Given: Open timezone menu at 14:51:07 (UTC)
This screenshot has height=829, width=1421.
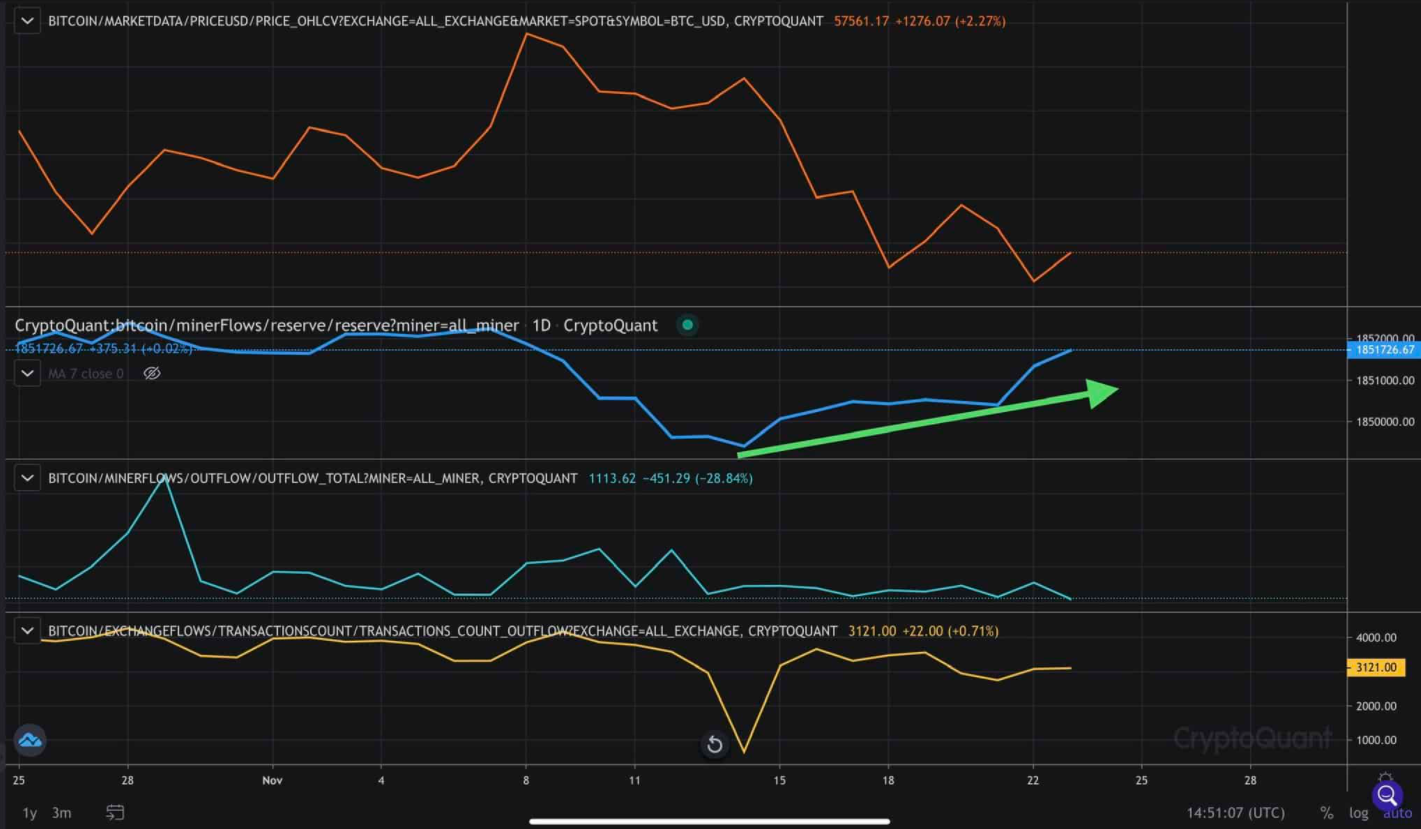Looking at the screenshot, I should [1235, 813].
